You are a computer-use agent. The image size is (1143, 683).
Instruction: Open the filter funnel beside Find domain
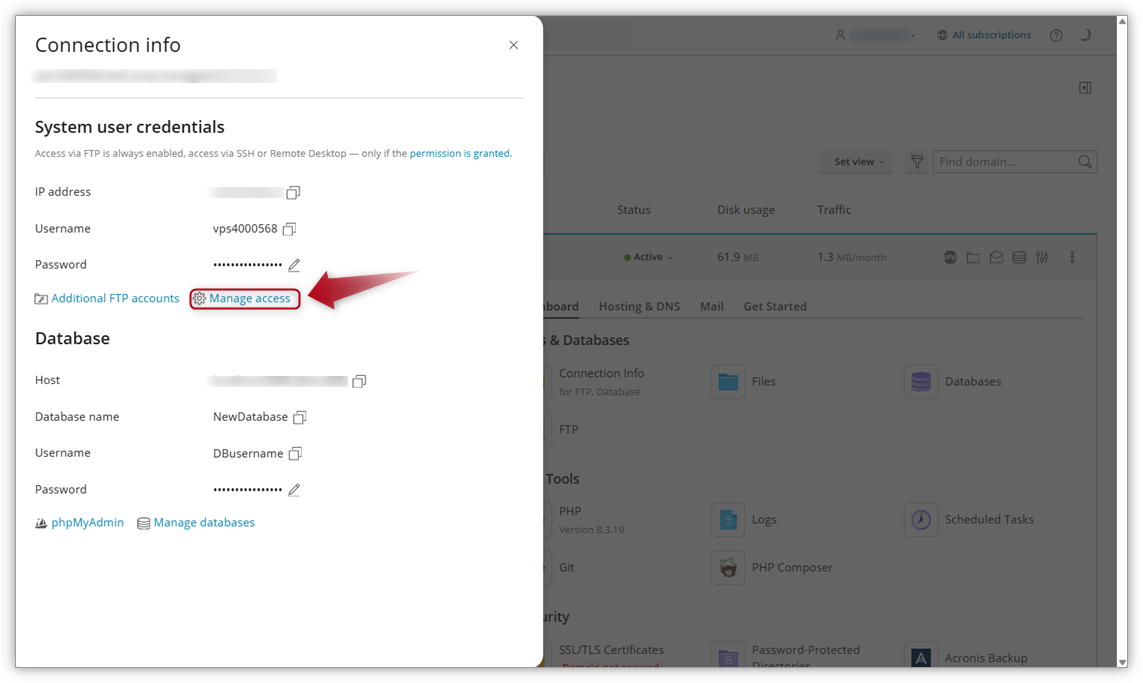point(916,161)
